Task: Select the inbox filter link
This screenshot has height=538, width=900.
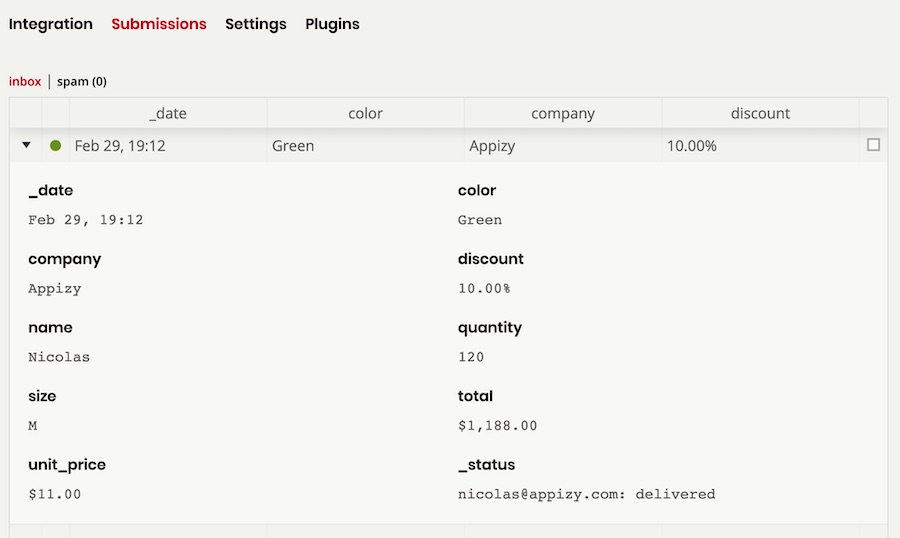Action: pos(25,82)
